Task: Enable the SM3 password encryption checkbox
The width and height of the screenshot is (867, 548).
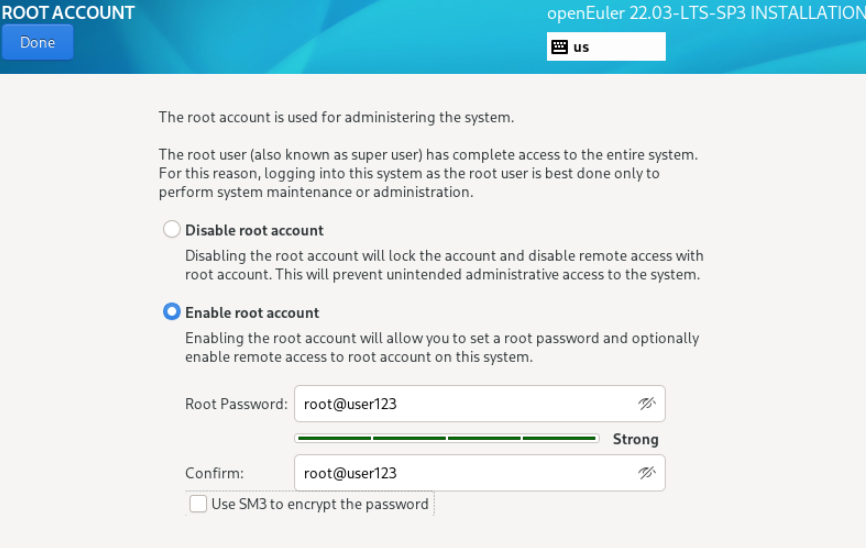Action: (x=199, y=504)
